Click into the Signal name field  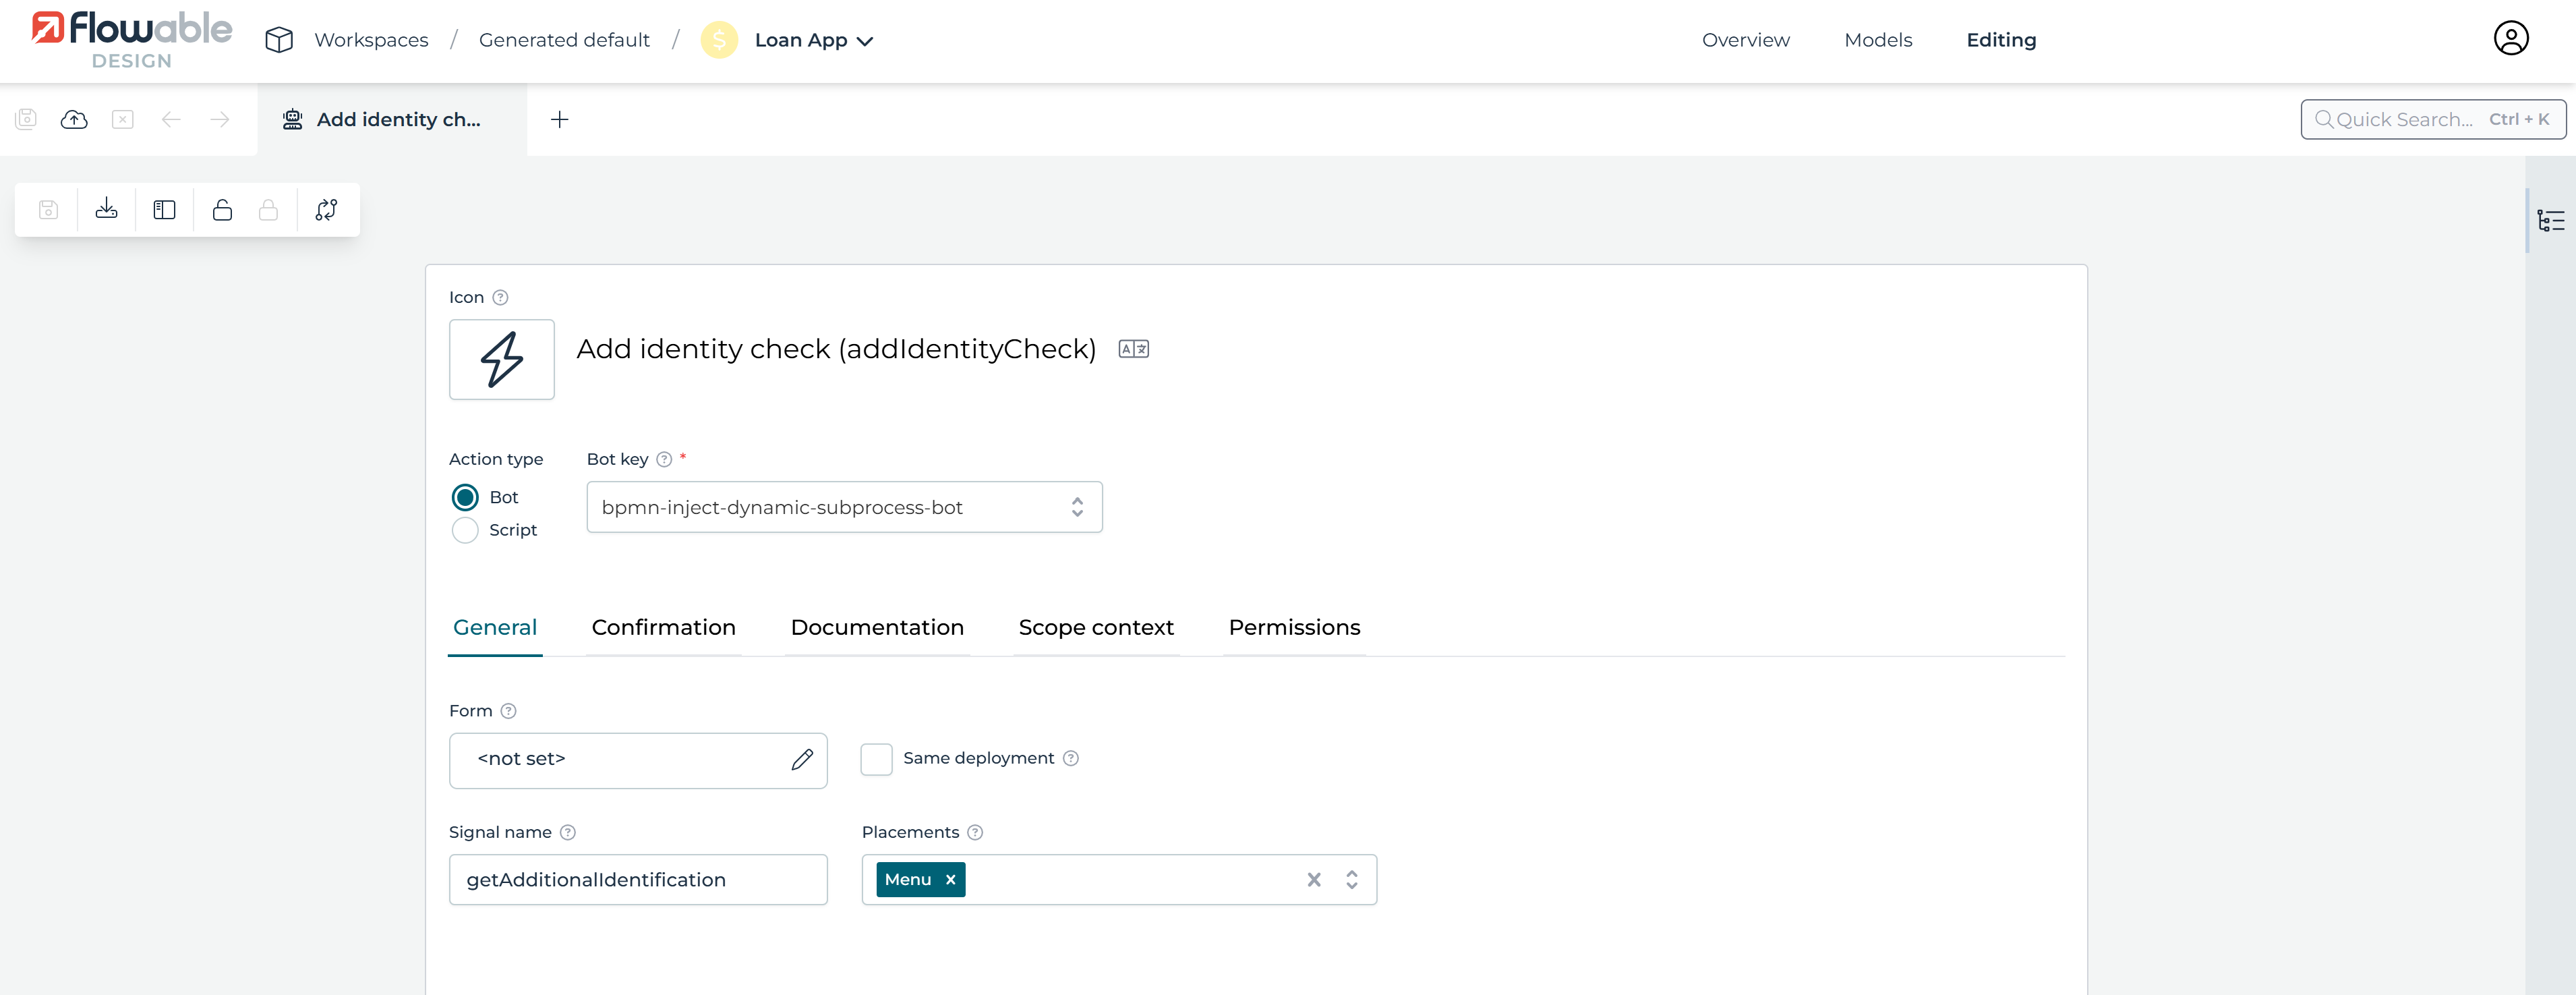coord(638,880)
